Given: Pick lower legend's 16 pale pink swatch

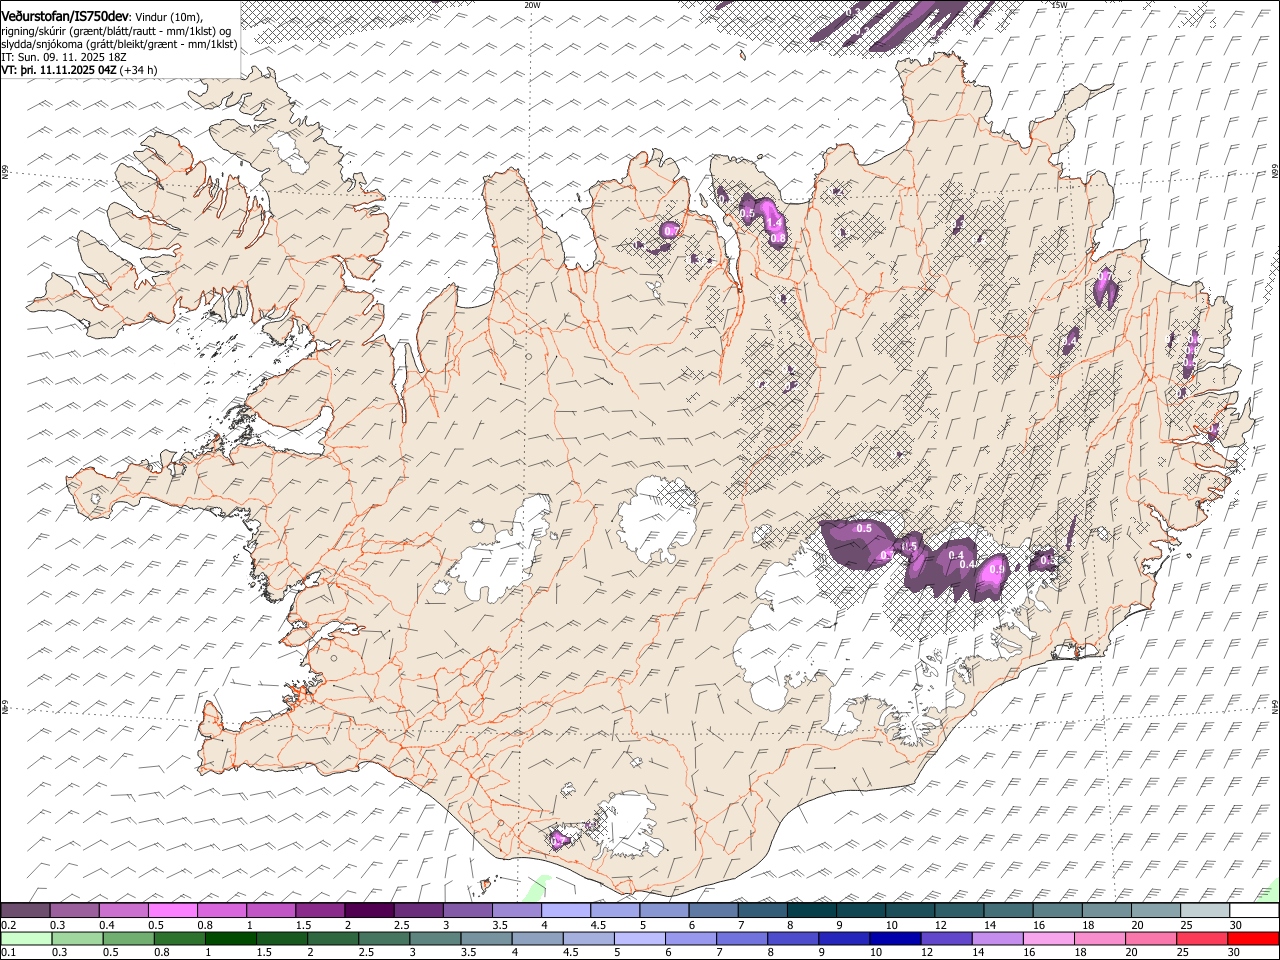Looking at the screenshot, I should pos(1048,938).
